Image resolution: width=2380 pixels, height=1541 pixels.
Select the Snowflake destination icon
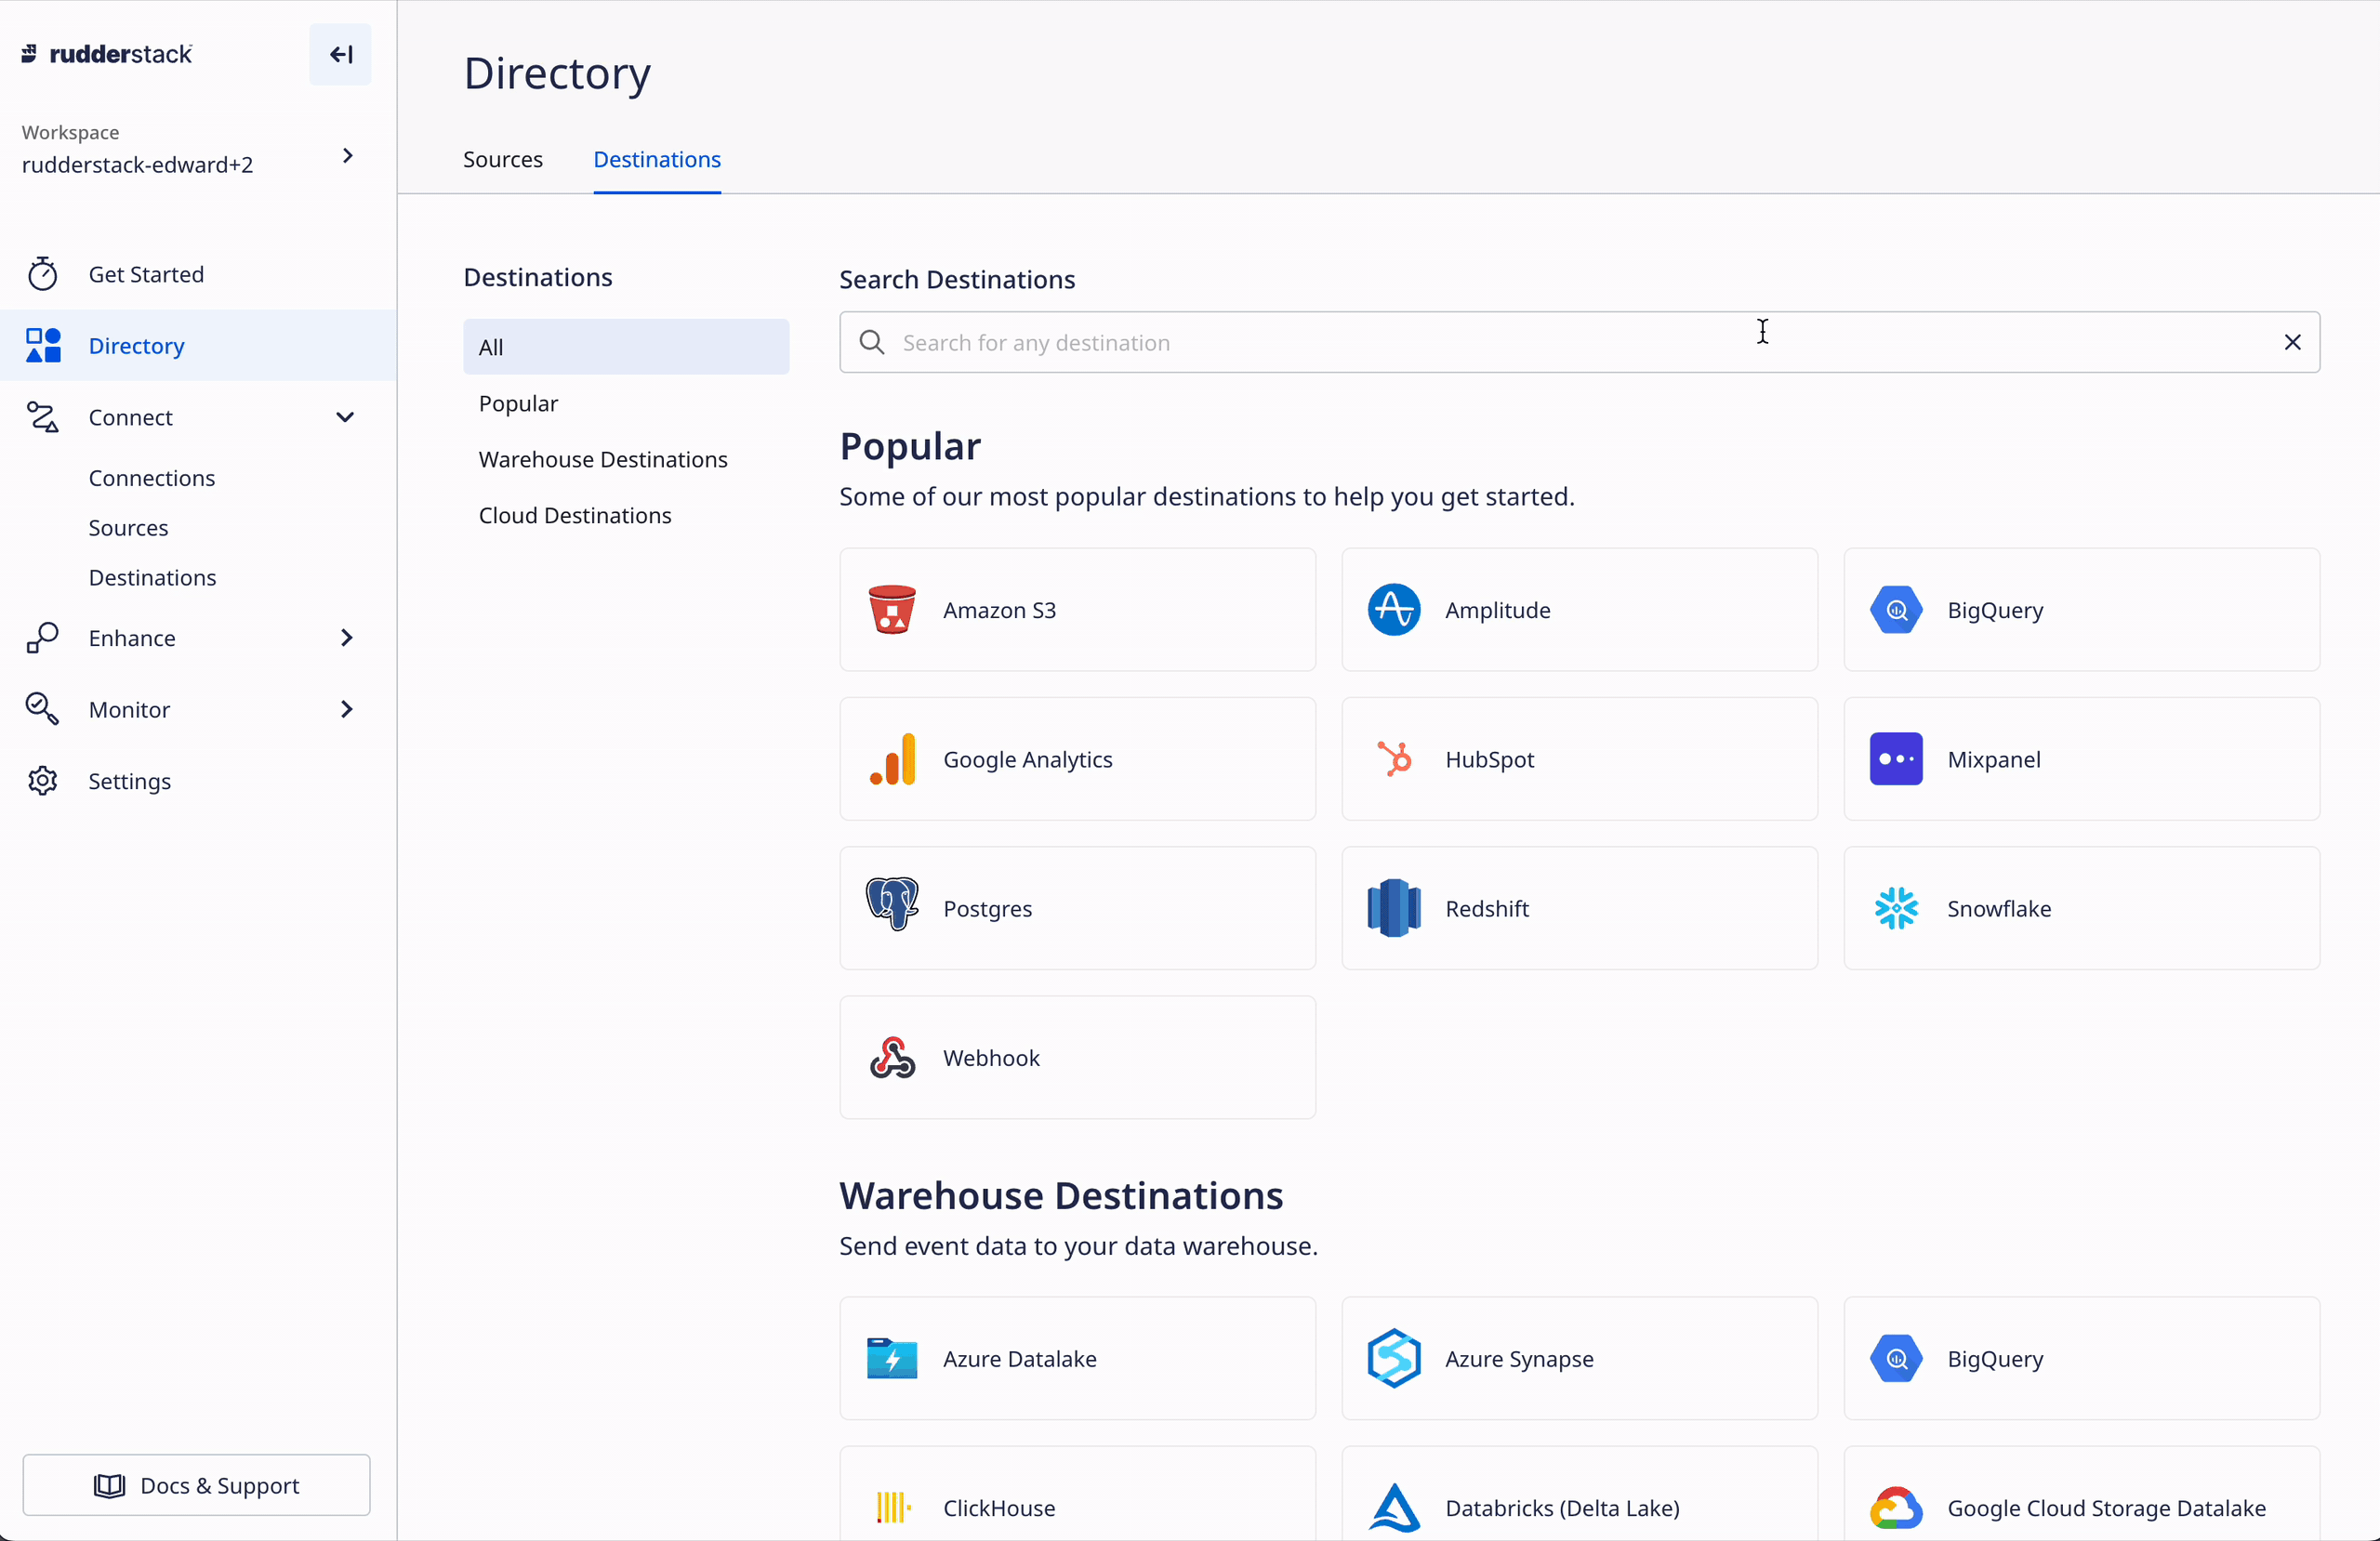click(1895, 908)
